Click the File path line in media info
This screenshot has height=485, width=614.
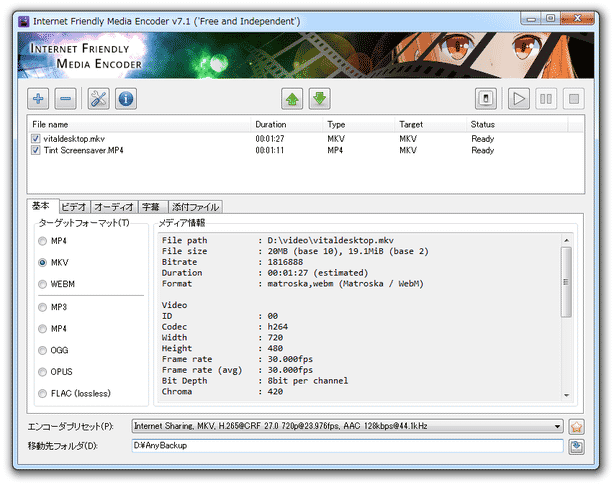278,240
